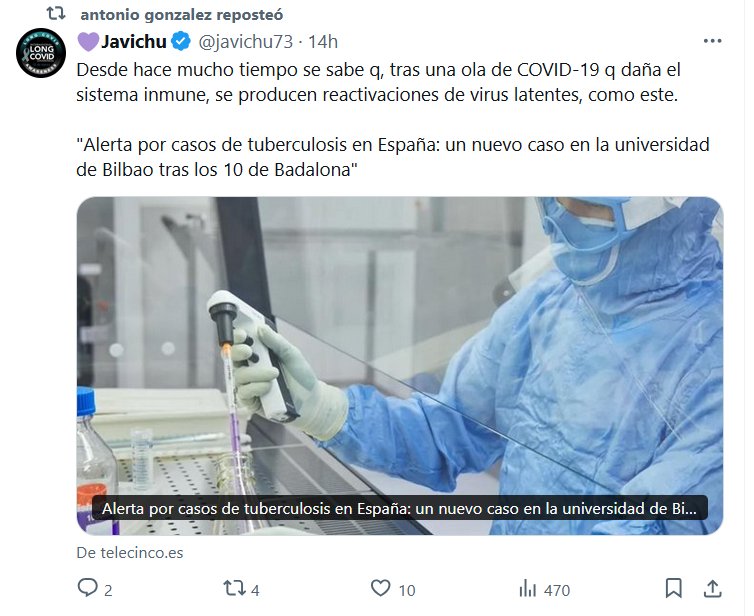Viewport: 754px width, 616px height.
Task: Click the repost arrows icon below post
Action: pyautogui.click(x=234, y=588)
